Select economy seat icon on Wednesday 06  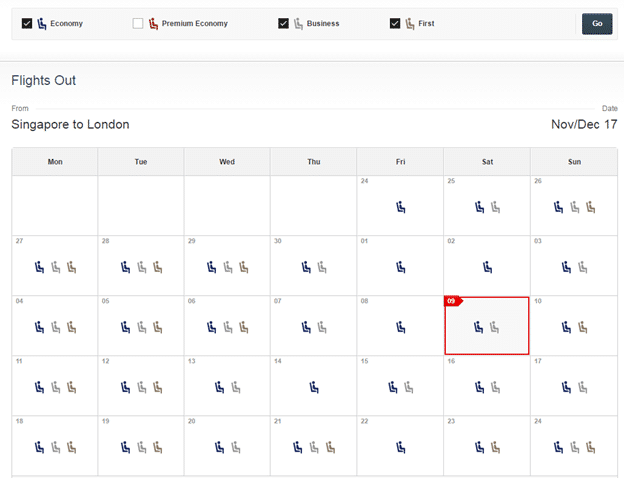212,328
